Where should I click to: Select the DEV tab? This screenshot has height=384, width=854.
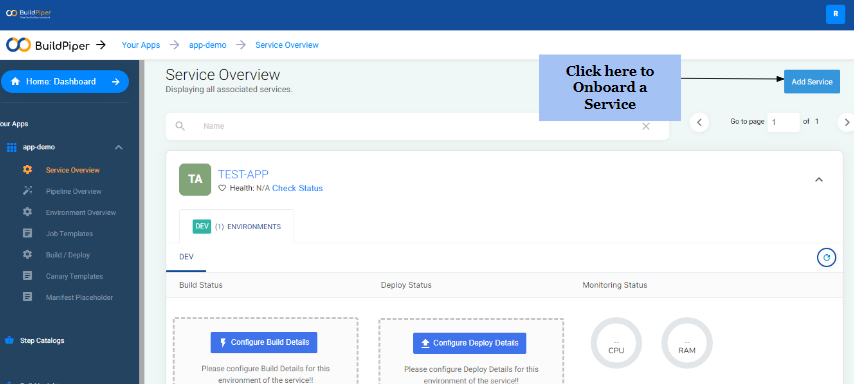pyautogui.click(x=186, y=257)
